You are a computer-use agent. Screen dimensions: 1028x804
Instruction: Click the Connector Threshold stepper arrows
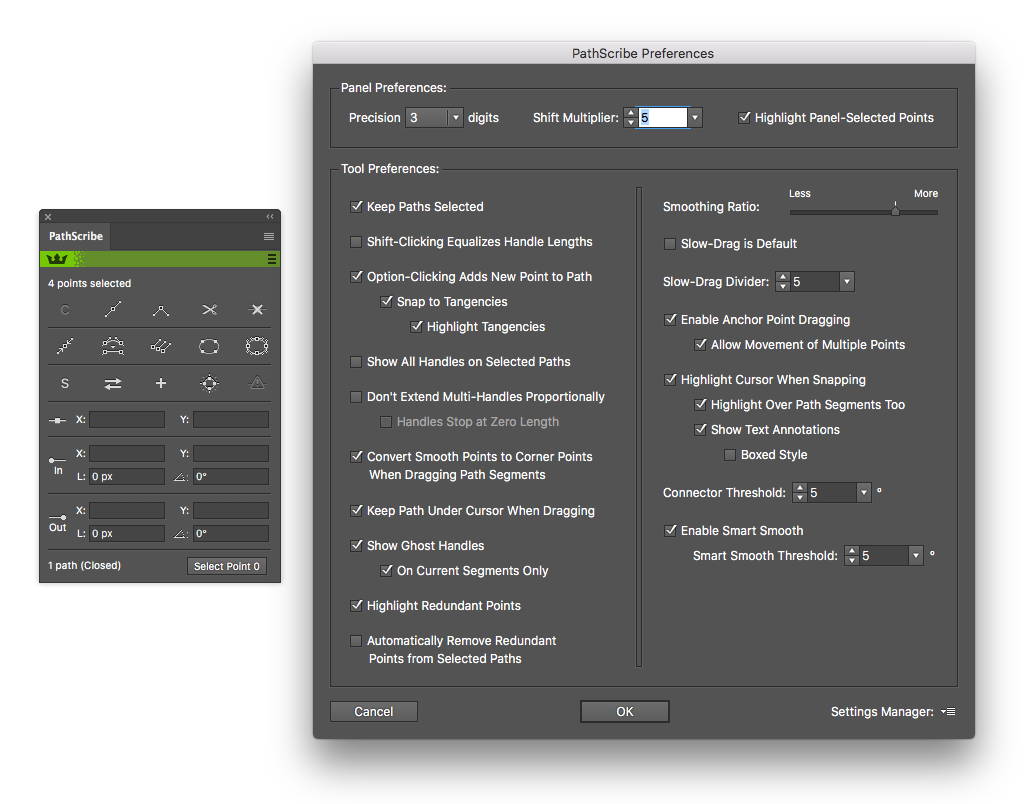pyautogui.click(x=800, y=492)
